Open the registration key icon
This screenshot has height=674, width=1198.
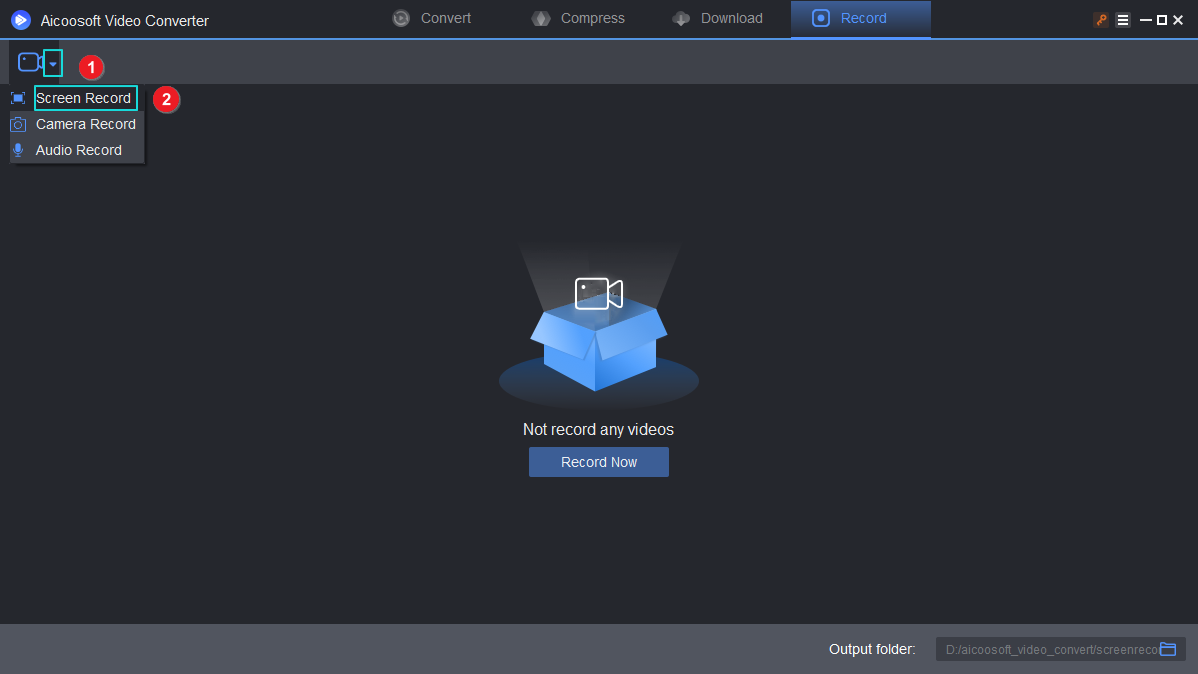(x=1101, y=21)
